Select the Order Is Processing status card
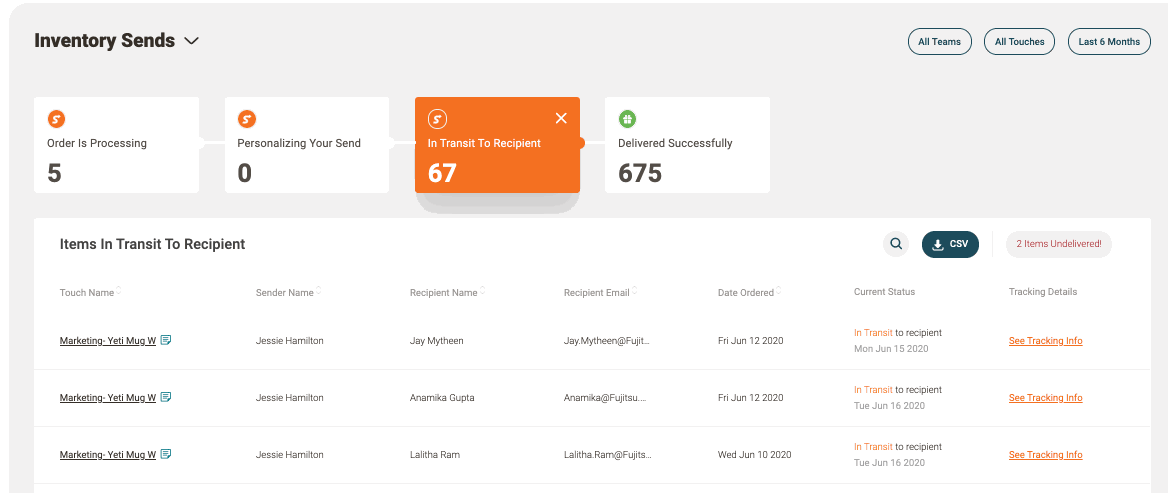1168x493 pixels. point(116,145)
